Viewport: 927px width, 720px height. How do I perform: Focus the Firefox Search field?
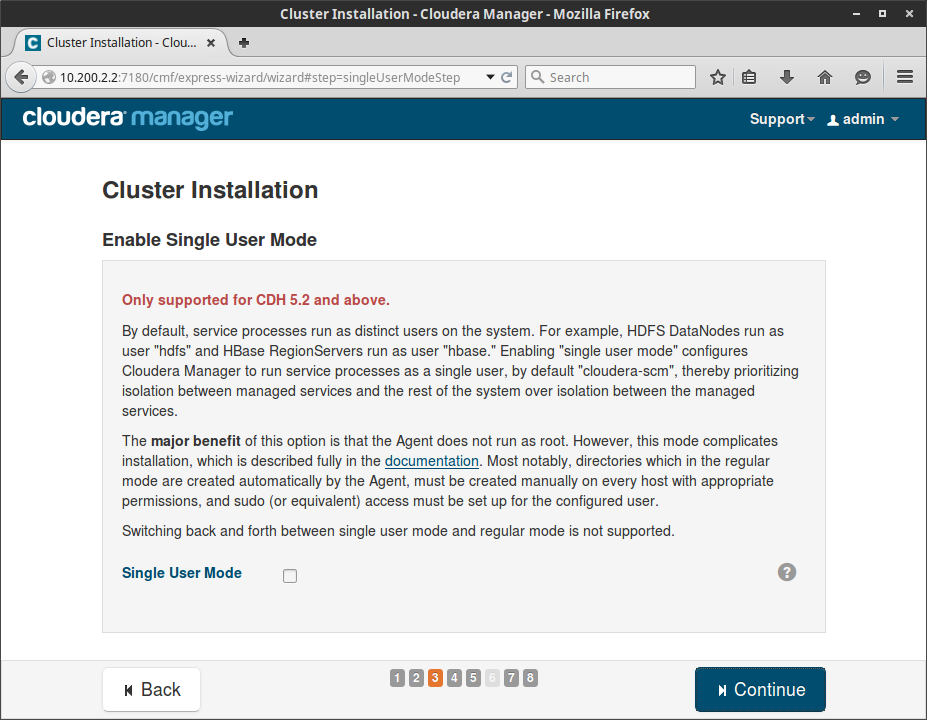610,77
